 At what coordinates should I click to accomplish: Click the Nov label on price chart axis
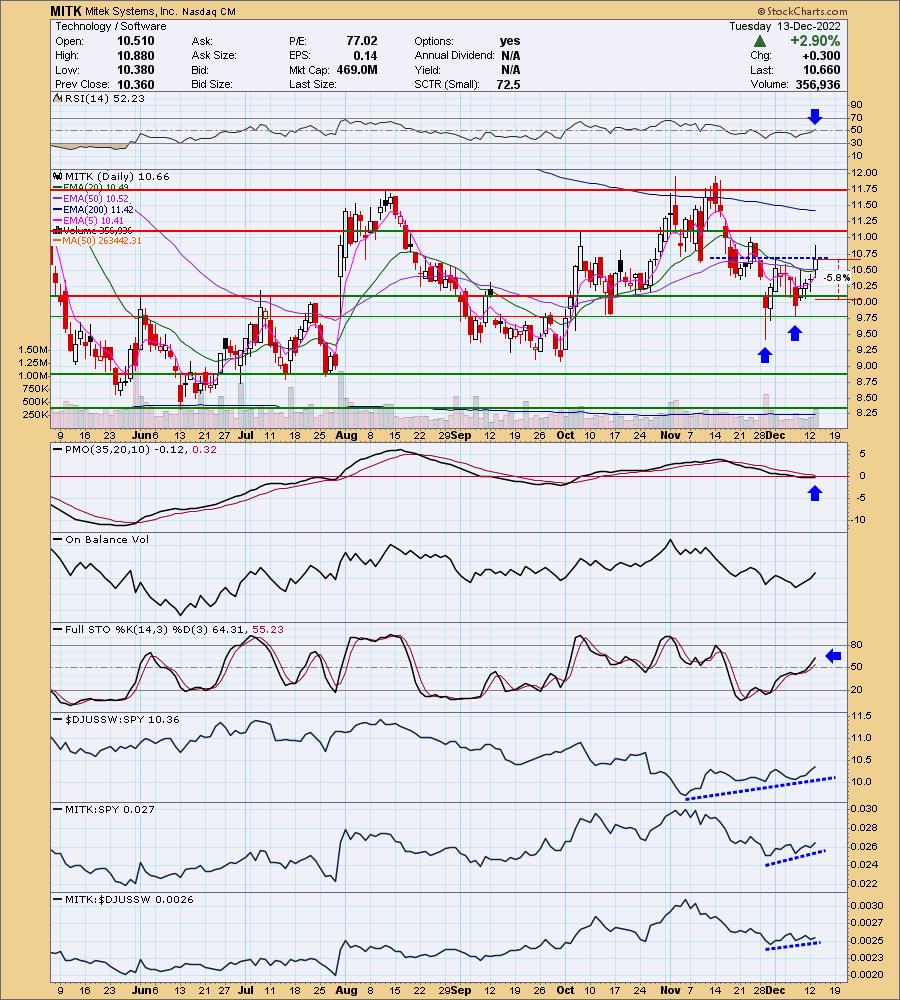(x=670, y=436)
